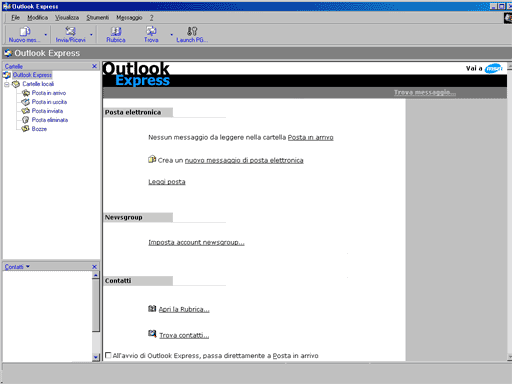Click Imposta account newsgroup link
The width and height of the screenshot is (512, 384).
(x=196, y=242)
